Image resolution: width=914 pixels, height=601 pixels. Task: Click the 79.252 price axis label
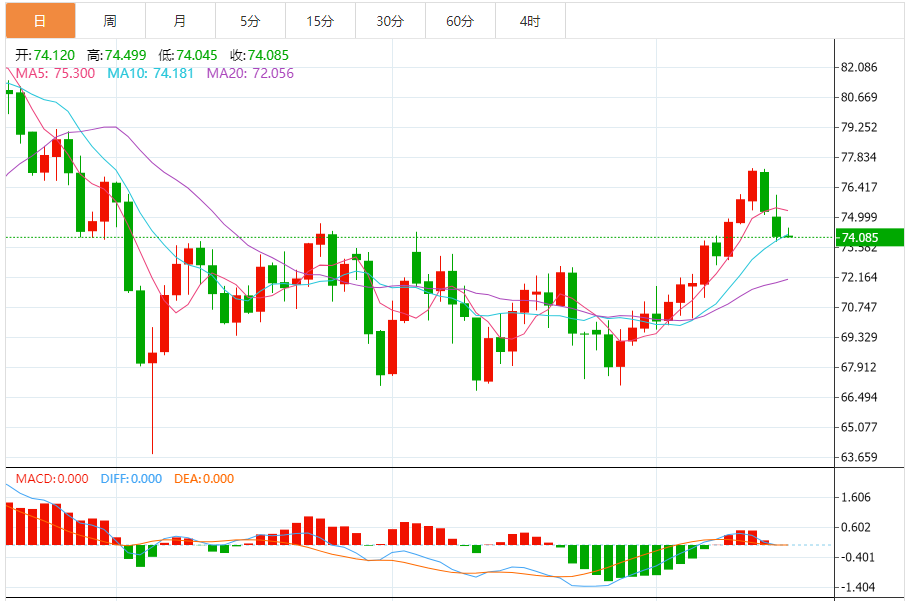click(859, 127)
